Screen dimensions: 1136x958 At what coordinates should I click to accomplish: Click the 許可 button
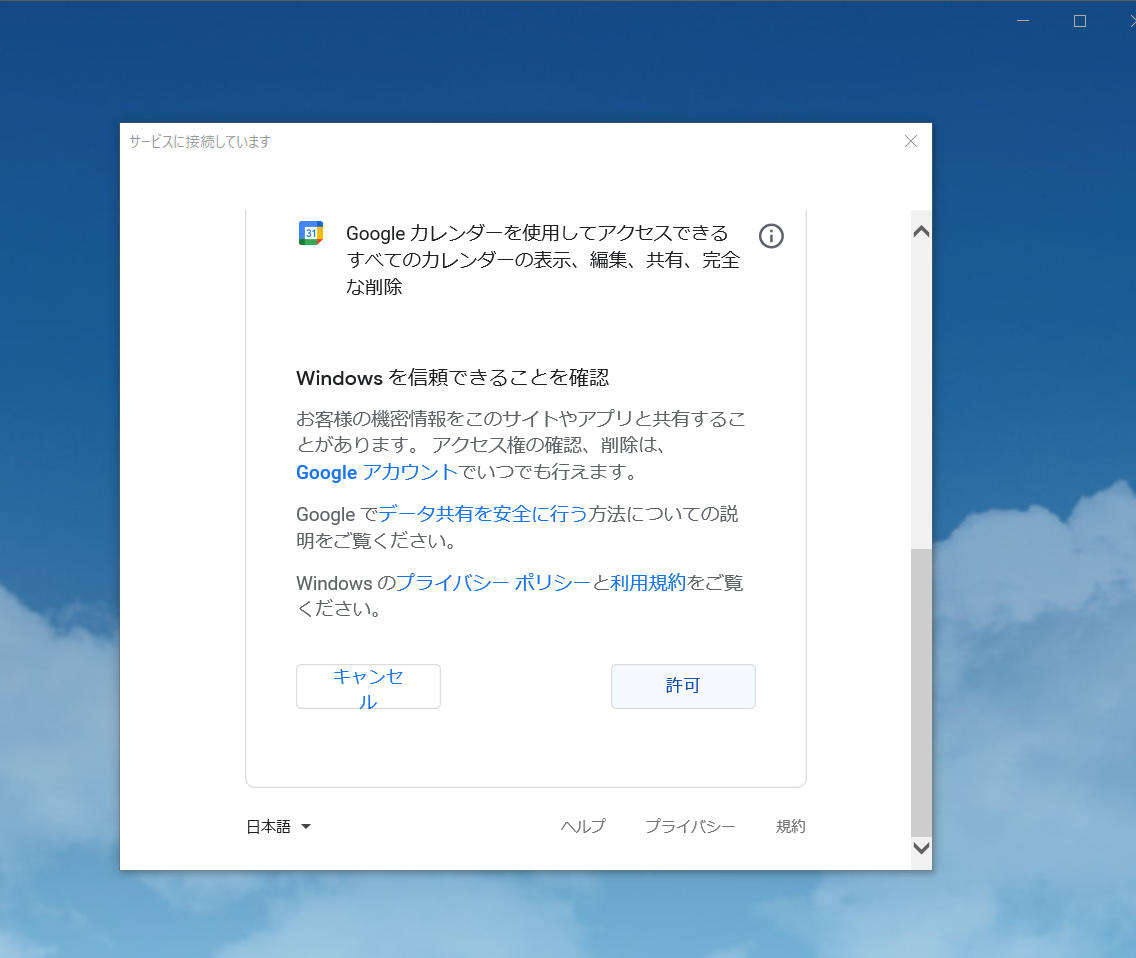click(x=683, y=686)
